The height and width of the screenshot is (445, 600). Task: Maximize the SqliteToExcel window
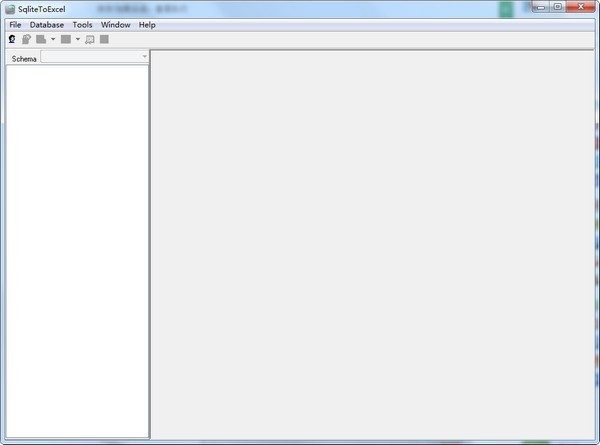[557, 7]
